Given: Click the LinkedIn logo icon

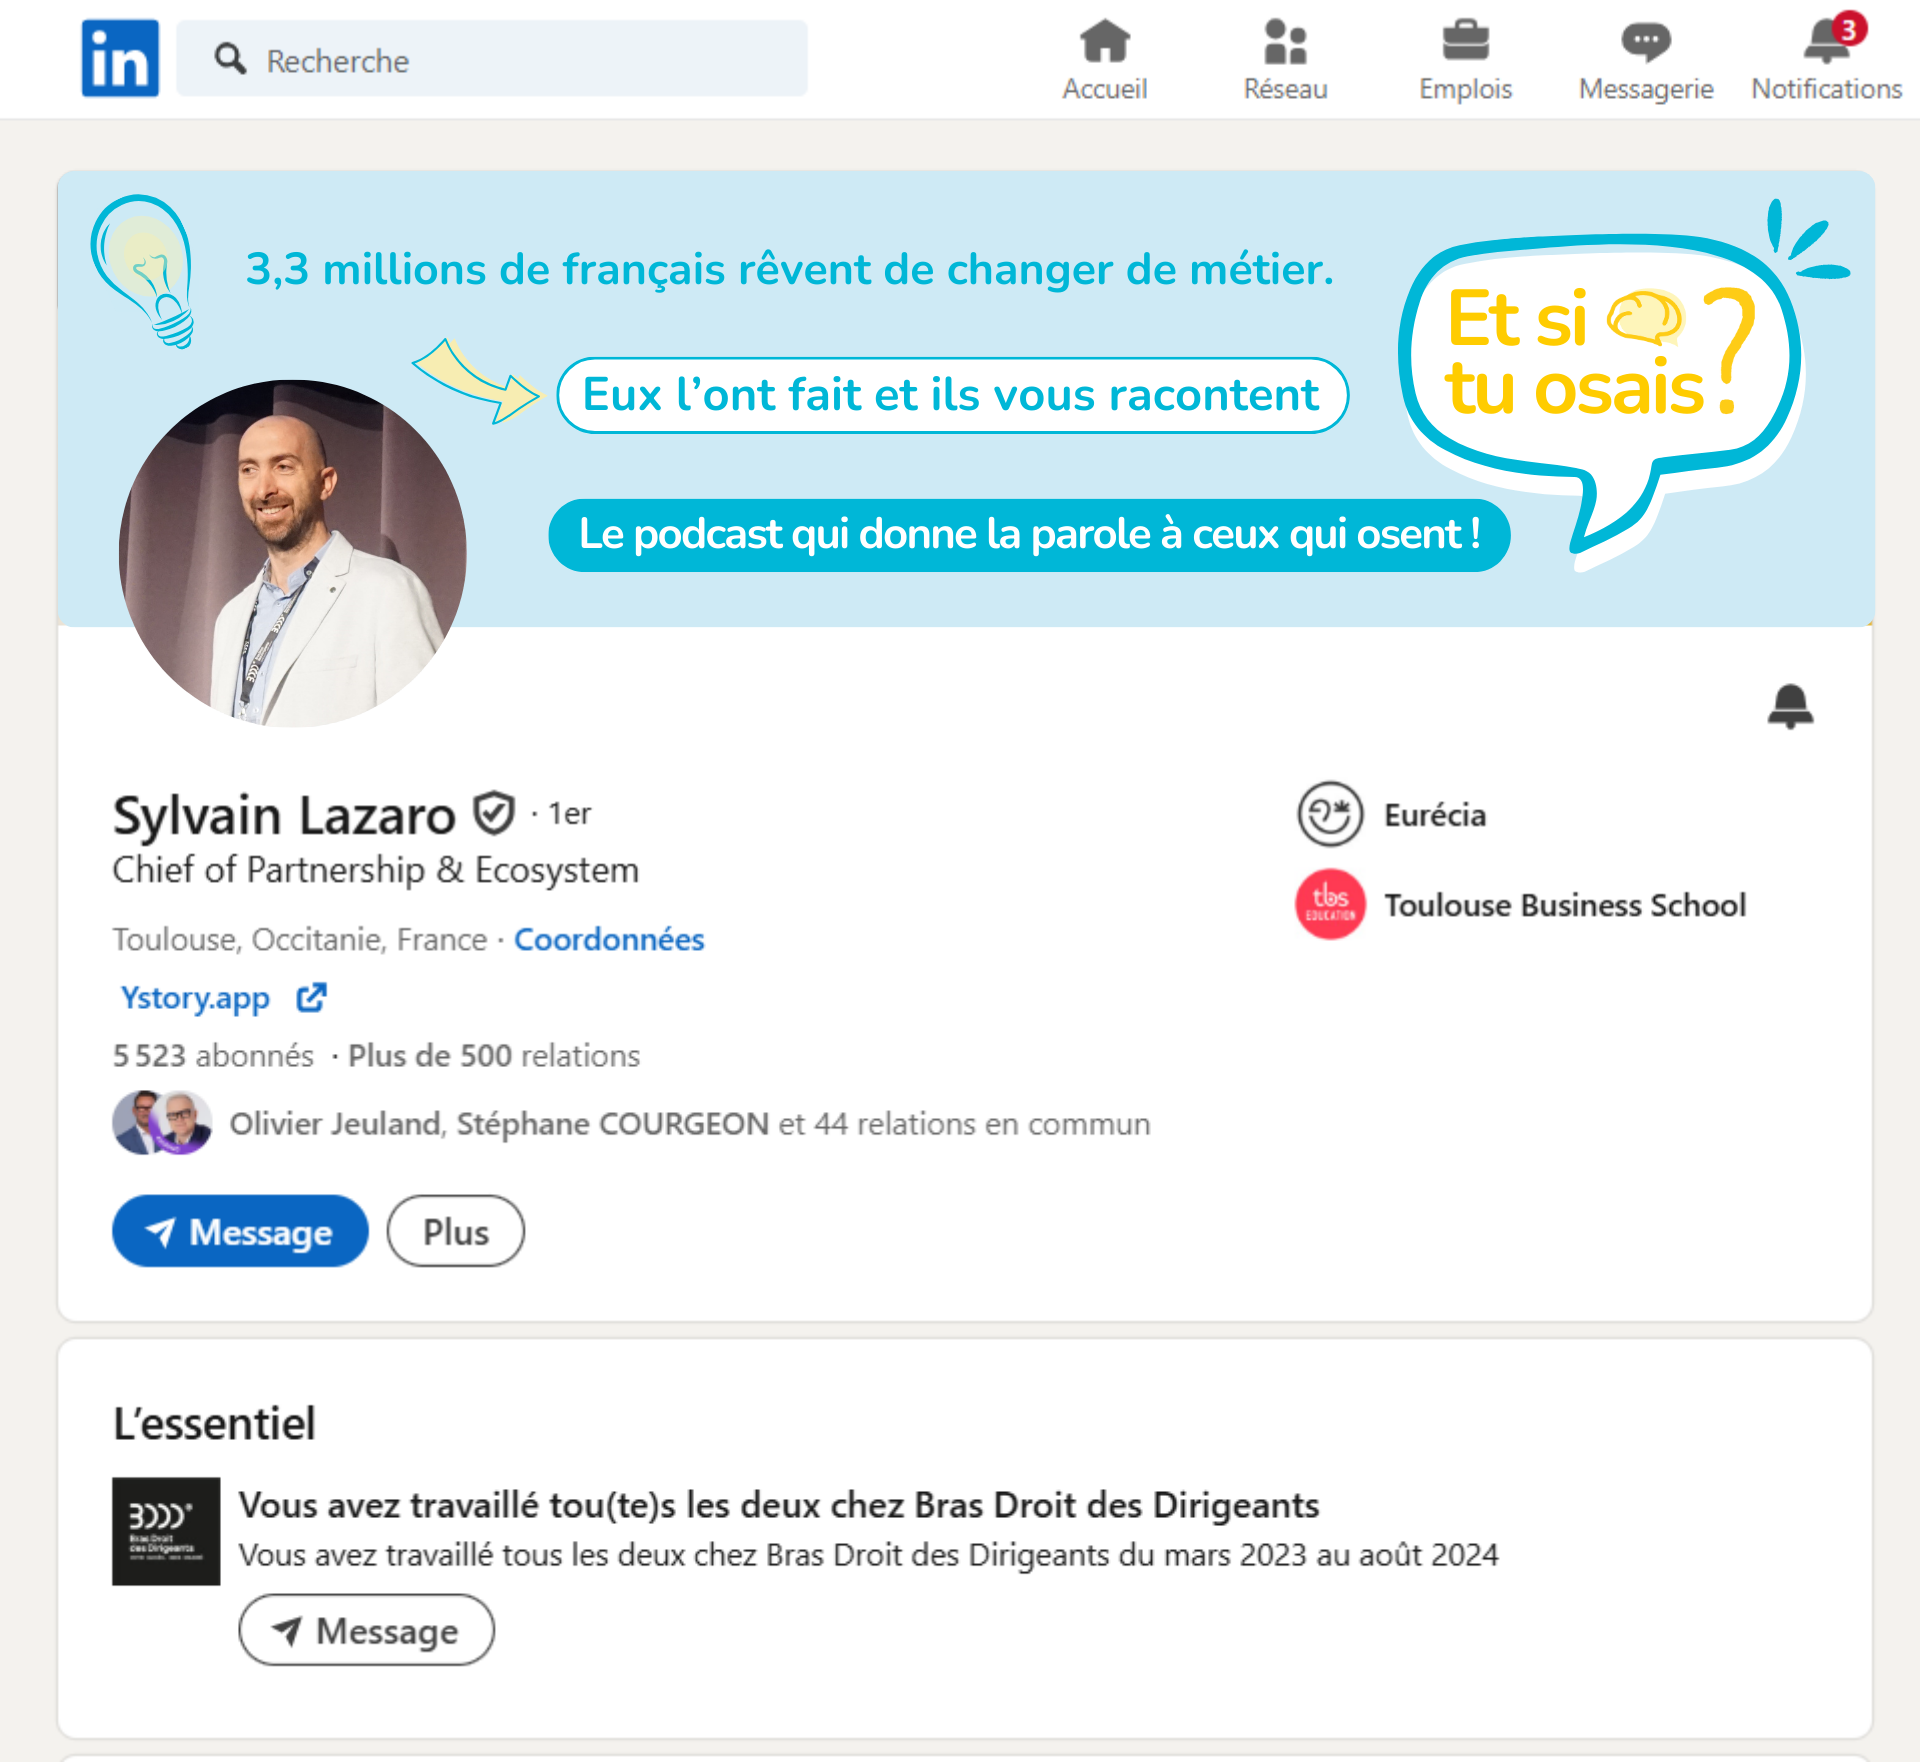Looking at the screenshot, I should pos(120,59).
